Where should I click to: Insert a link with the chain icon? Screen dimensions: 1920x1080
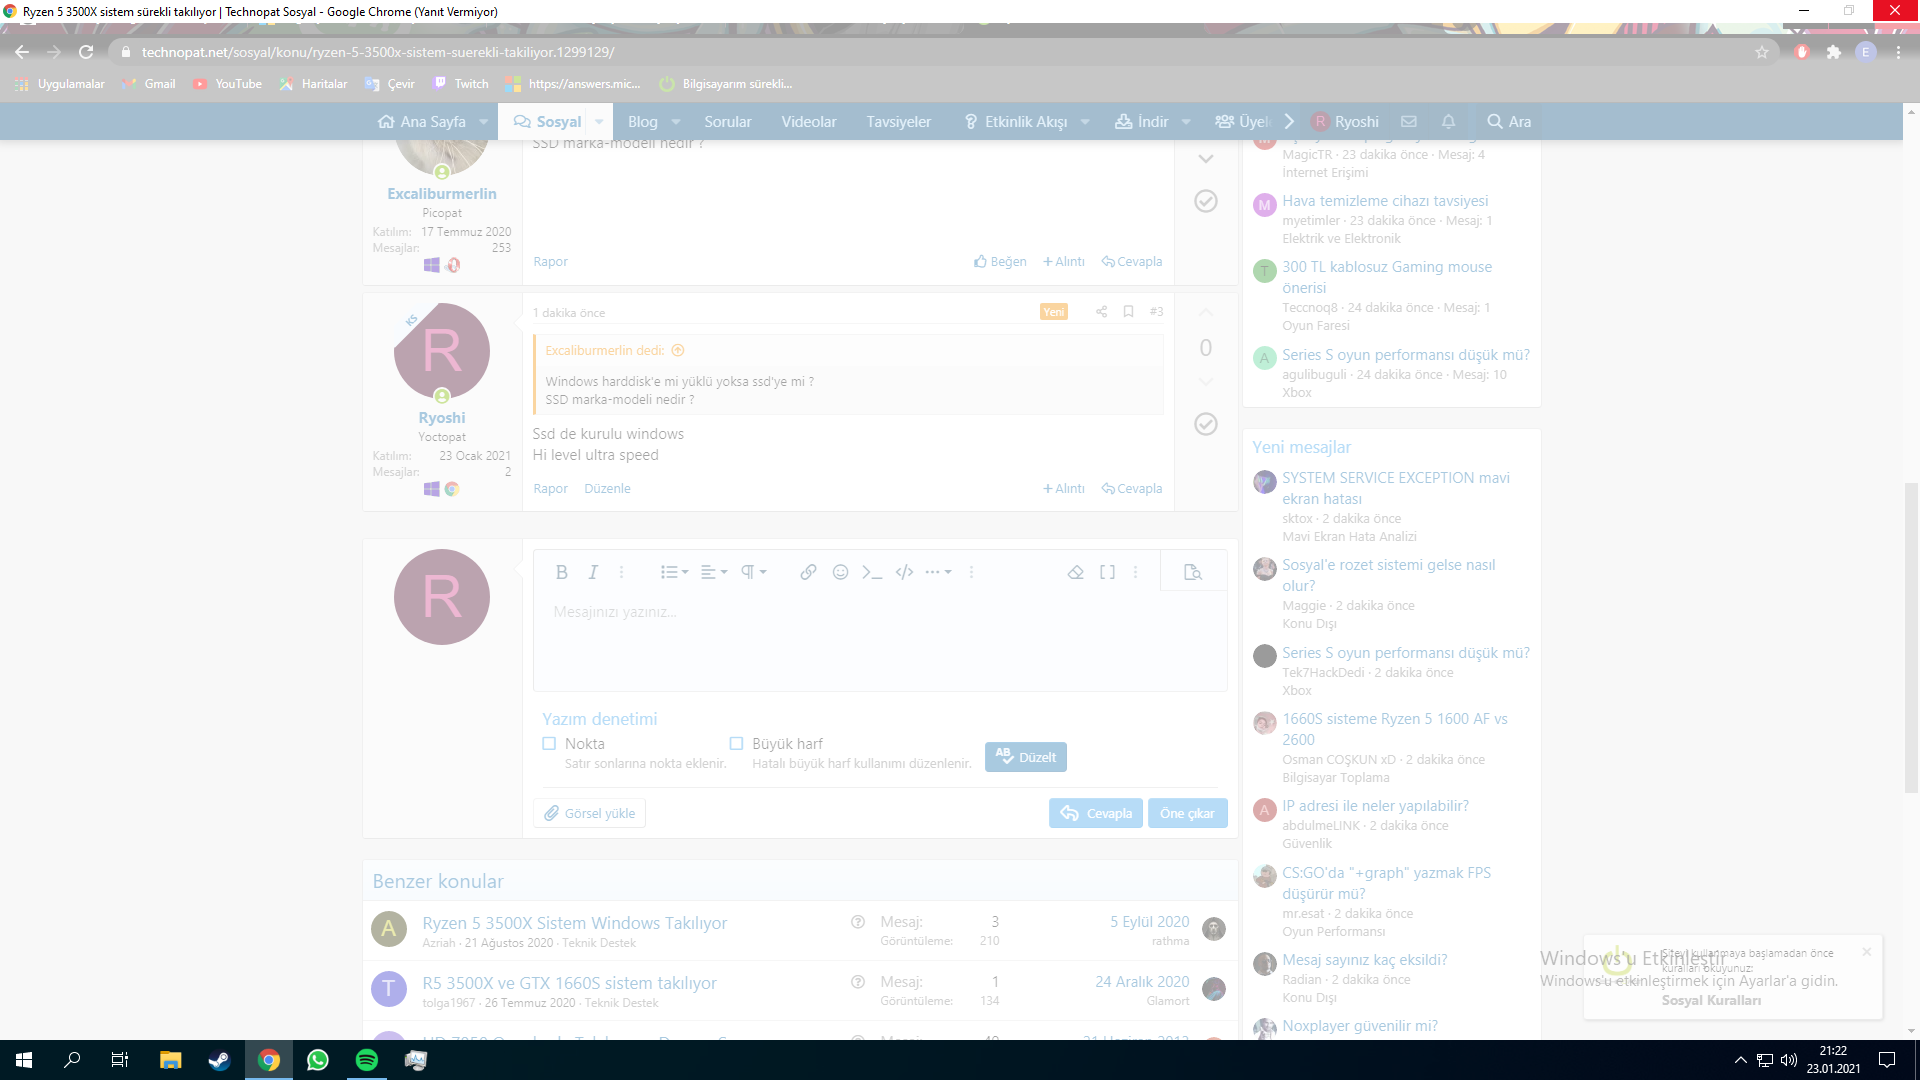pyautogui.click(x=808, y=572)
